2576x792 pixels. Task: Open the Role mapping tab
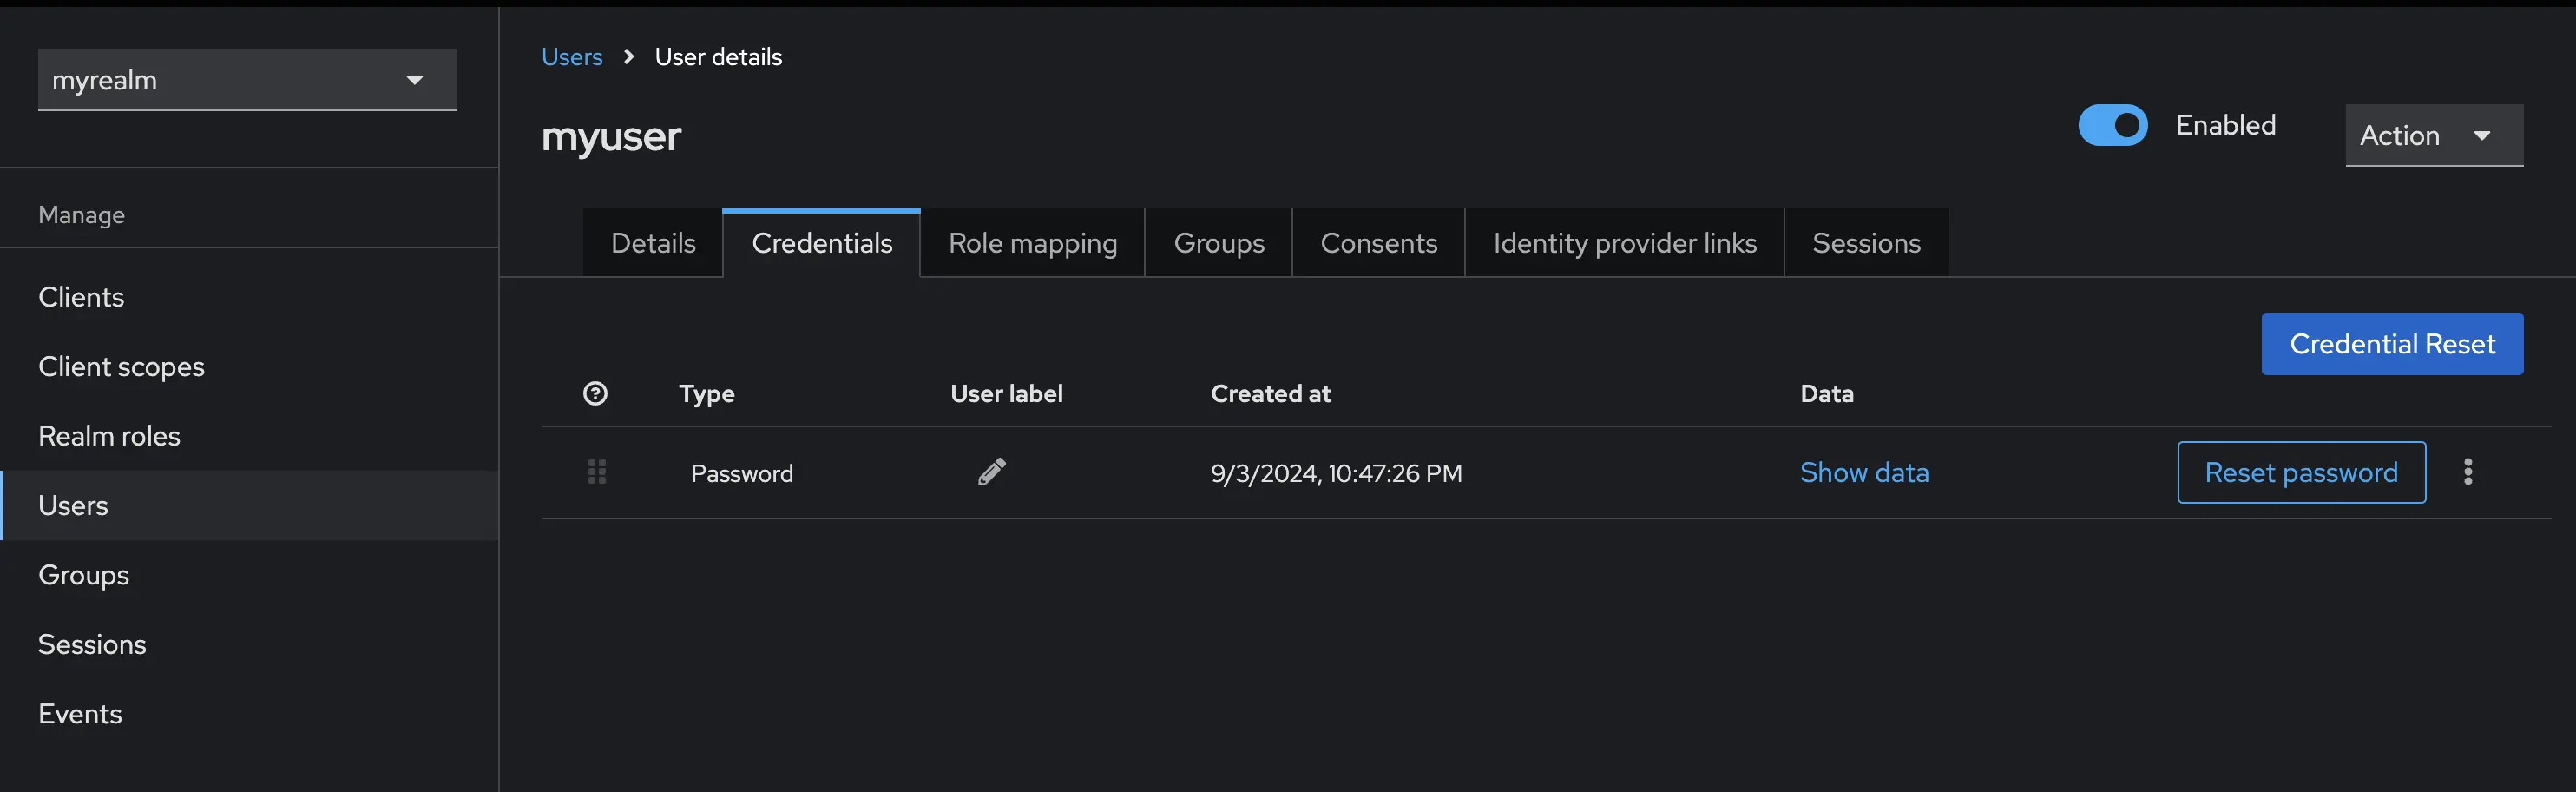(1032, 243)
